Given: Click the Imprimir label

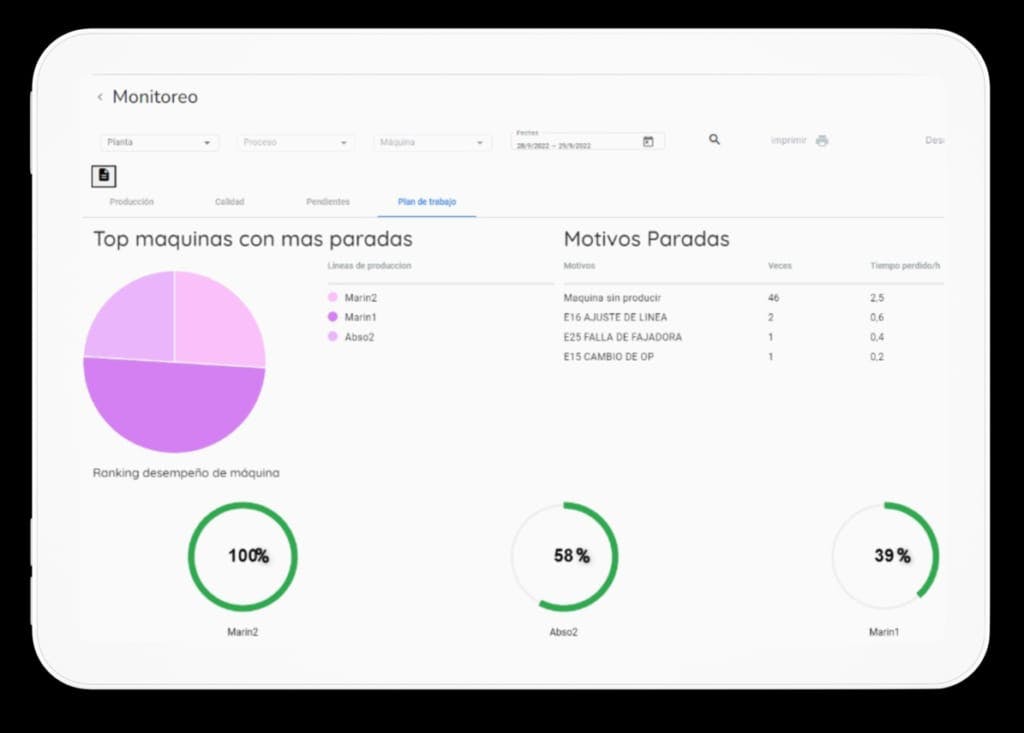Looking at the screenshot, I should coord(788,140).
